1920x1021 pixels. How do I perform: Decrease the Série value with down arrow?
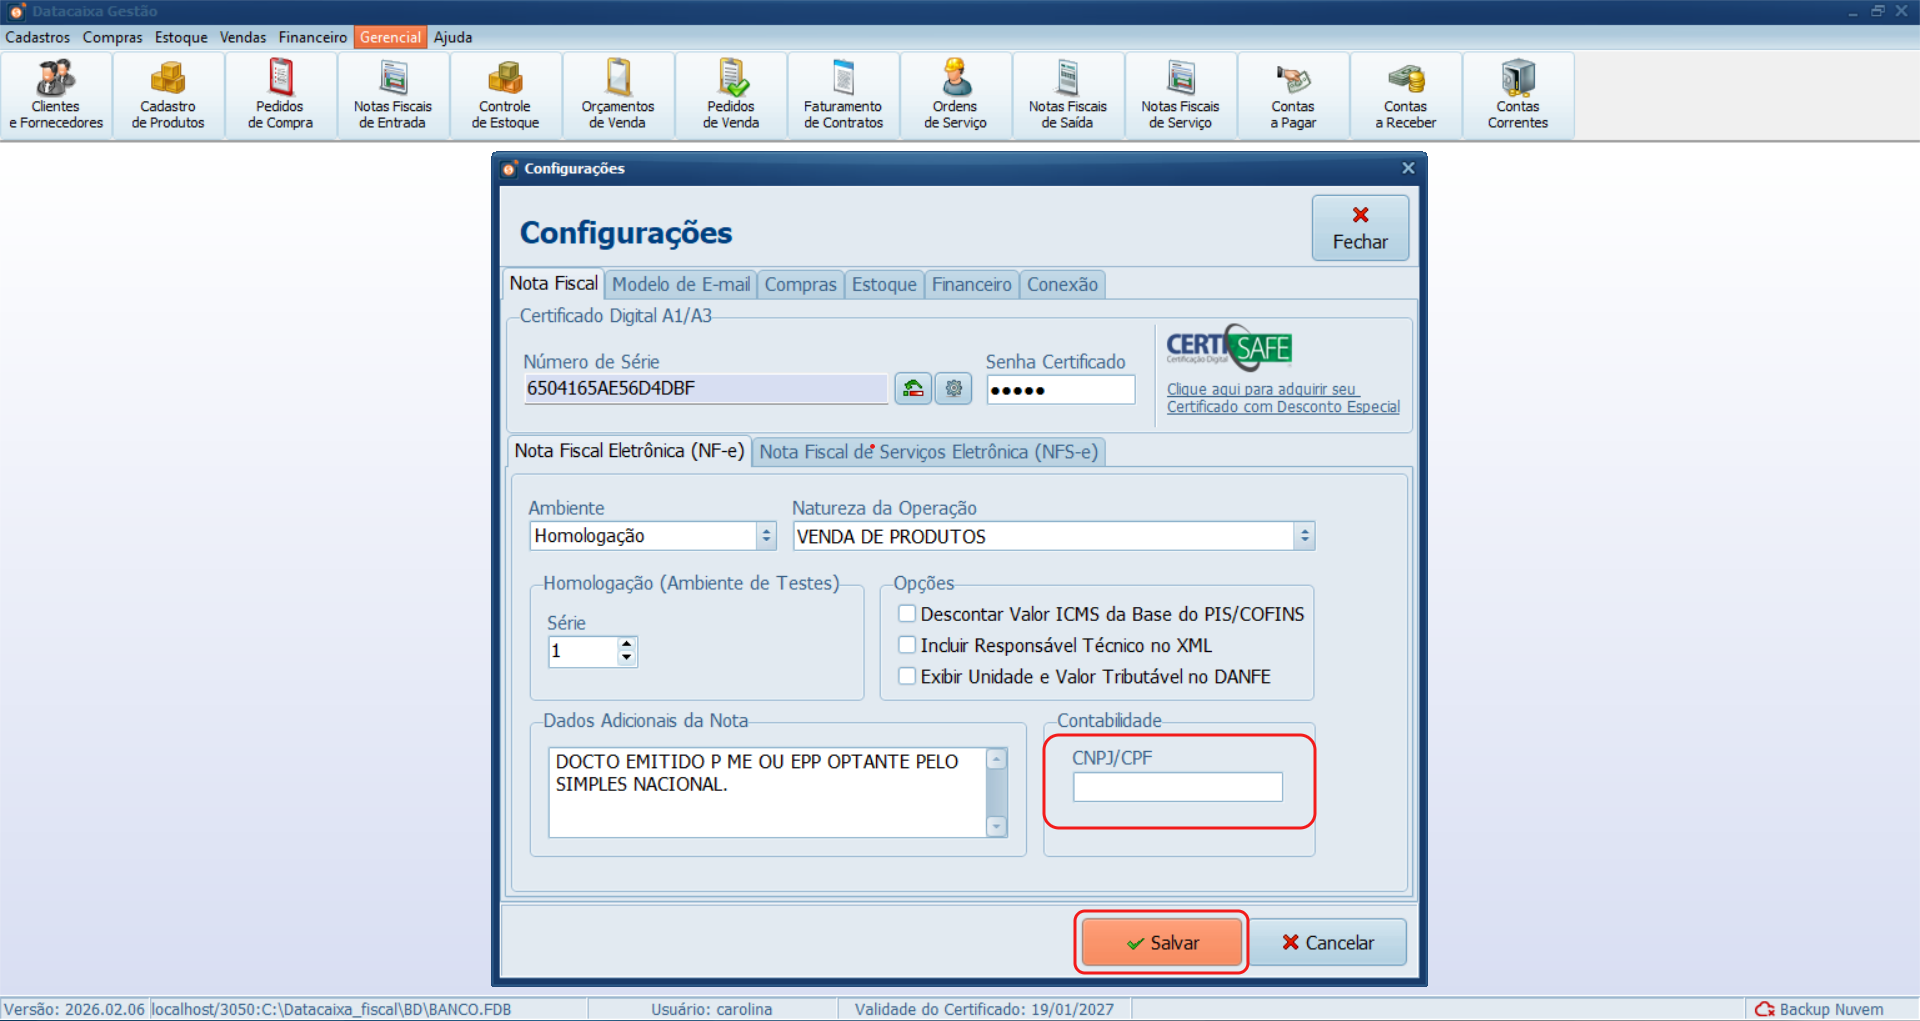(627, 658)
